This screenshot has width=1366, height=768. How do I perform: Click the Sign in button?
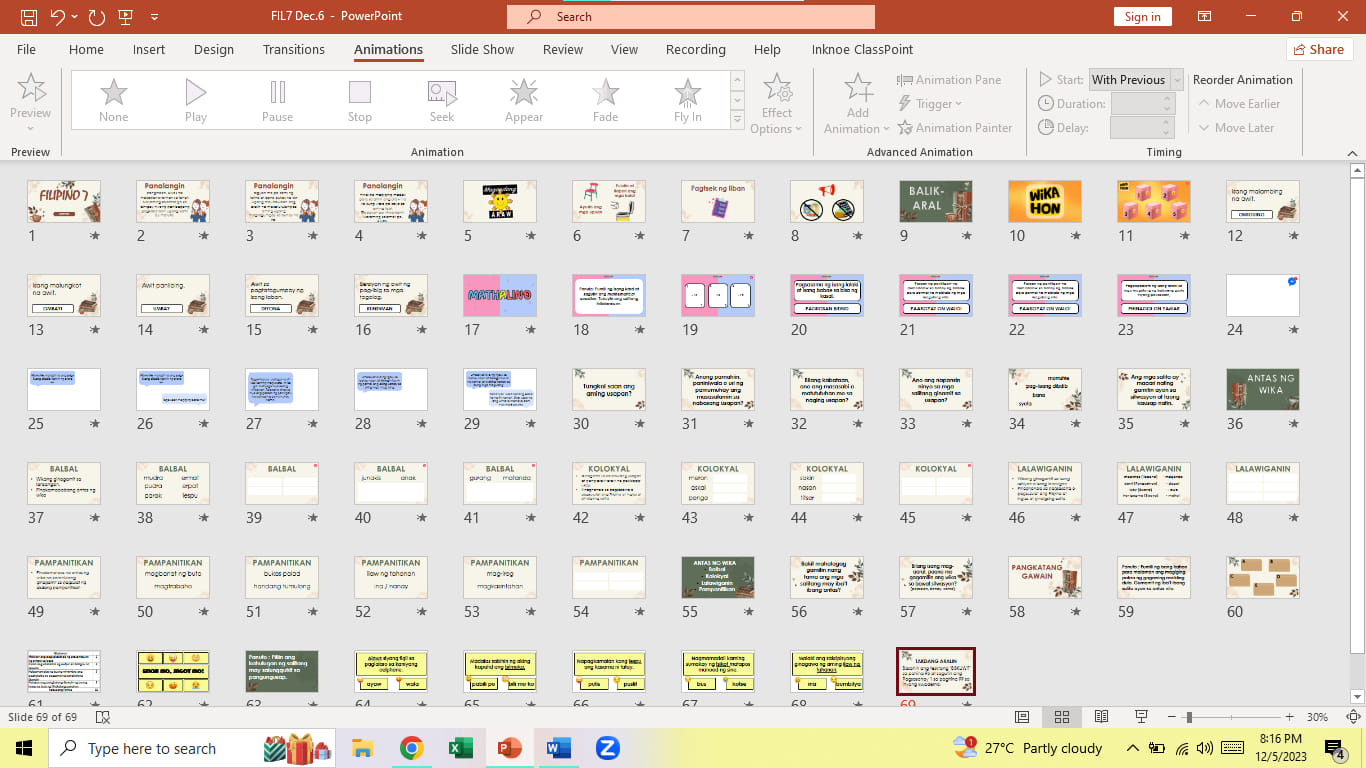tap(1142, 16)
